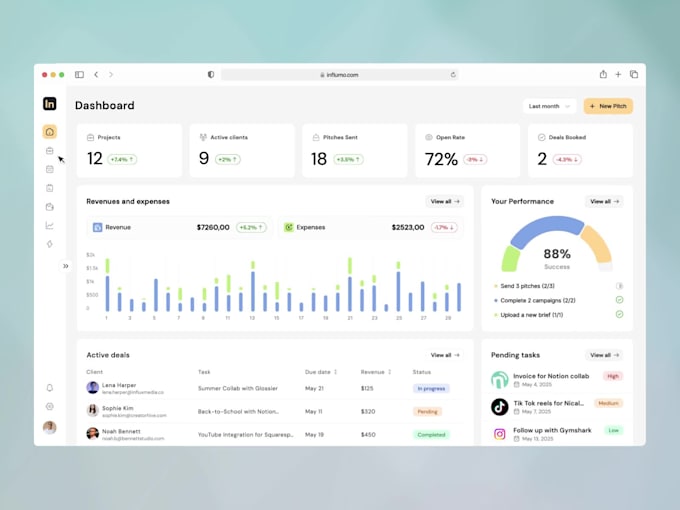The height and width of the screenshot is (510, 680).
Task: Click the privacy shield icon
Action: pos(211,75)
